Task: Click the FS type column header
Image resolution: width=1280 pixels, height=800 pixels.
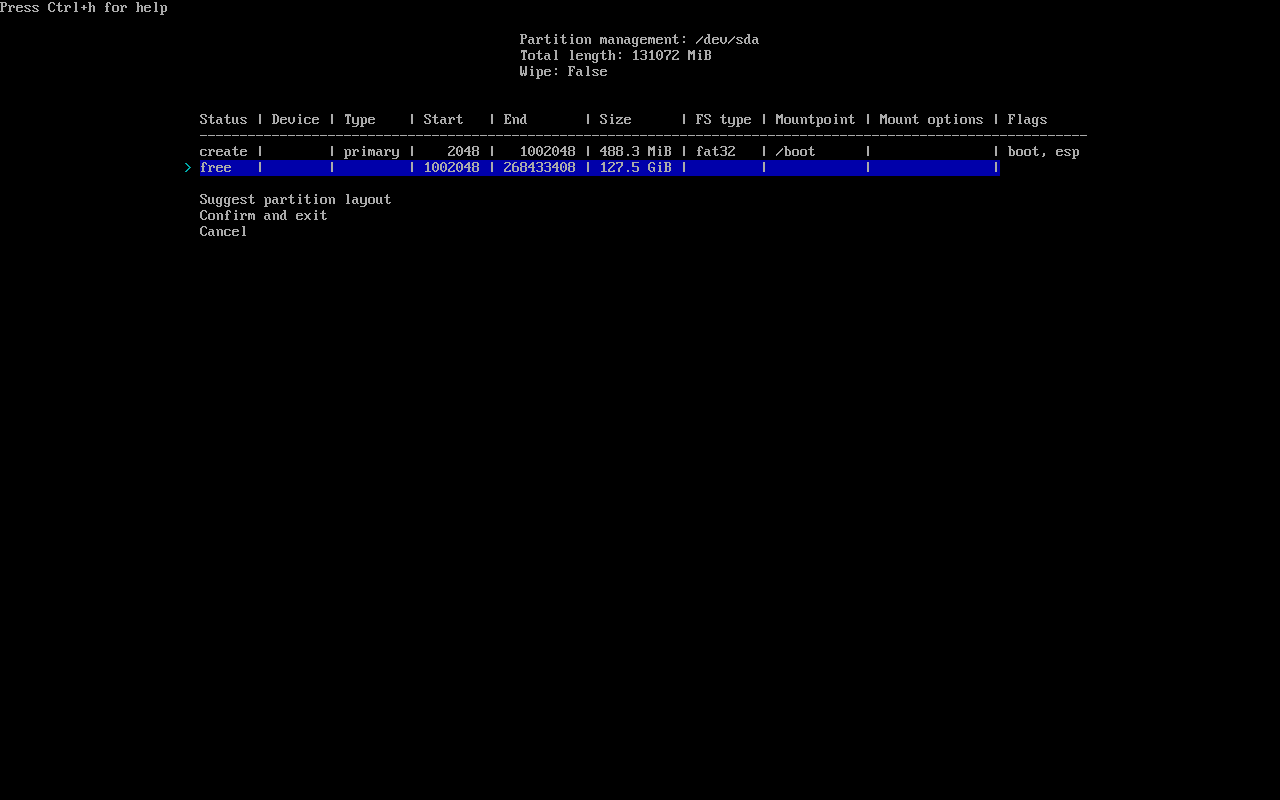Action: [723, 120]
